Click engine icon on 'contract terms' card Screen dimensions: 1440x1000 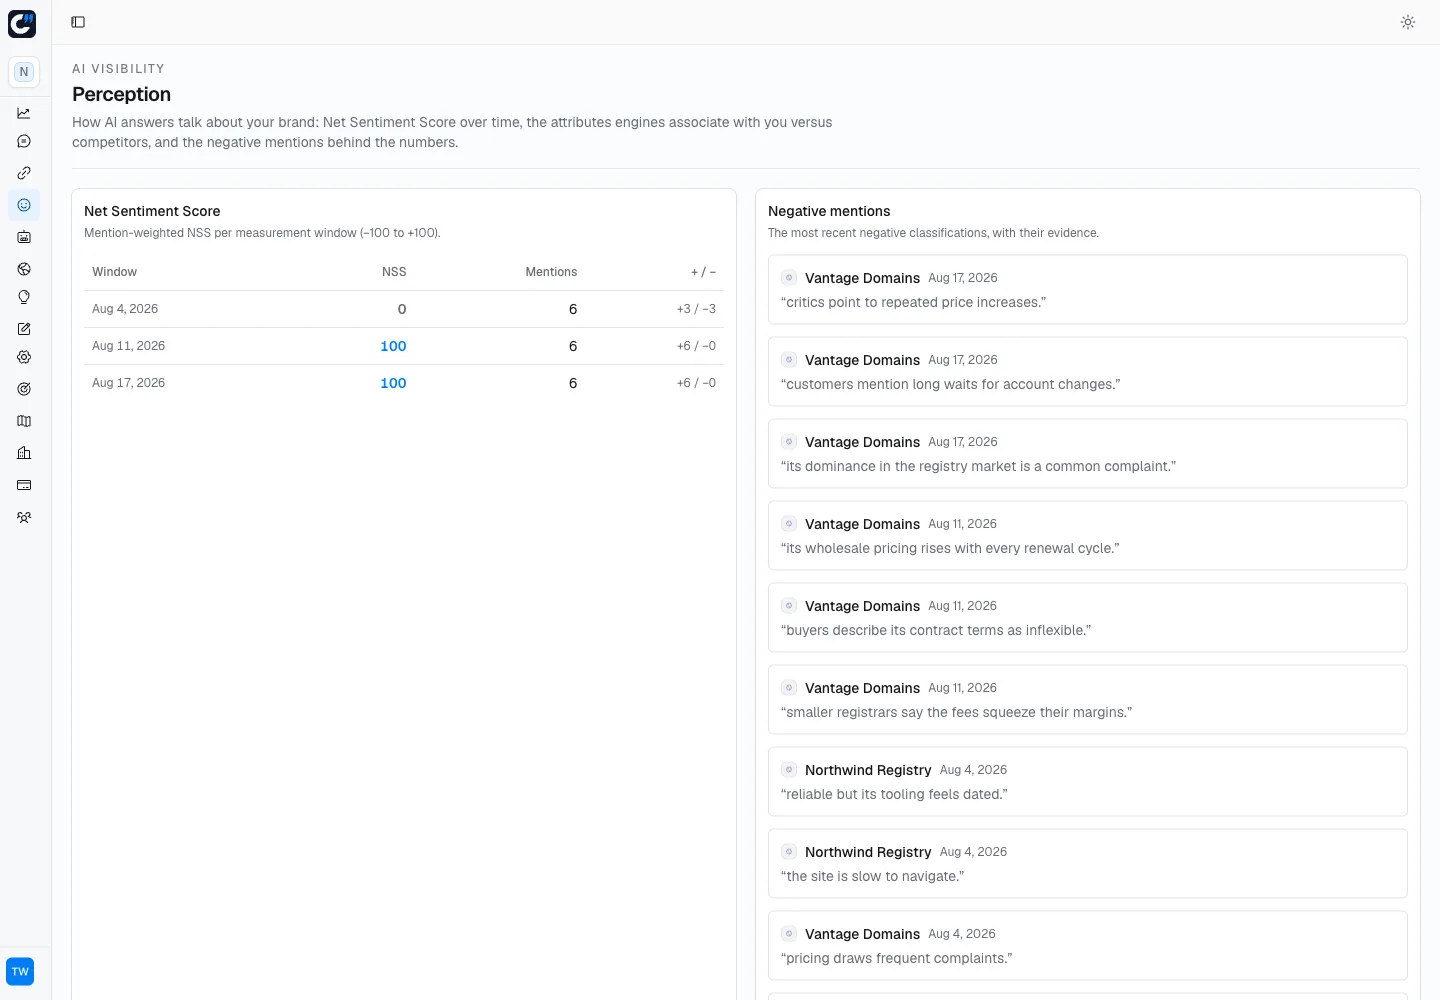click(x=789, y=606)
